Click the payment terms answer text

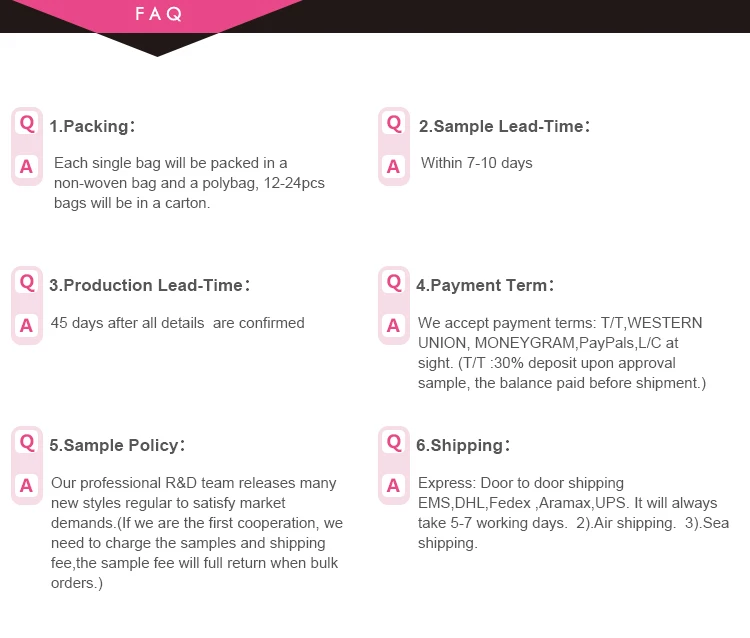561,353
